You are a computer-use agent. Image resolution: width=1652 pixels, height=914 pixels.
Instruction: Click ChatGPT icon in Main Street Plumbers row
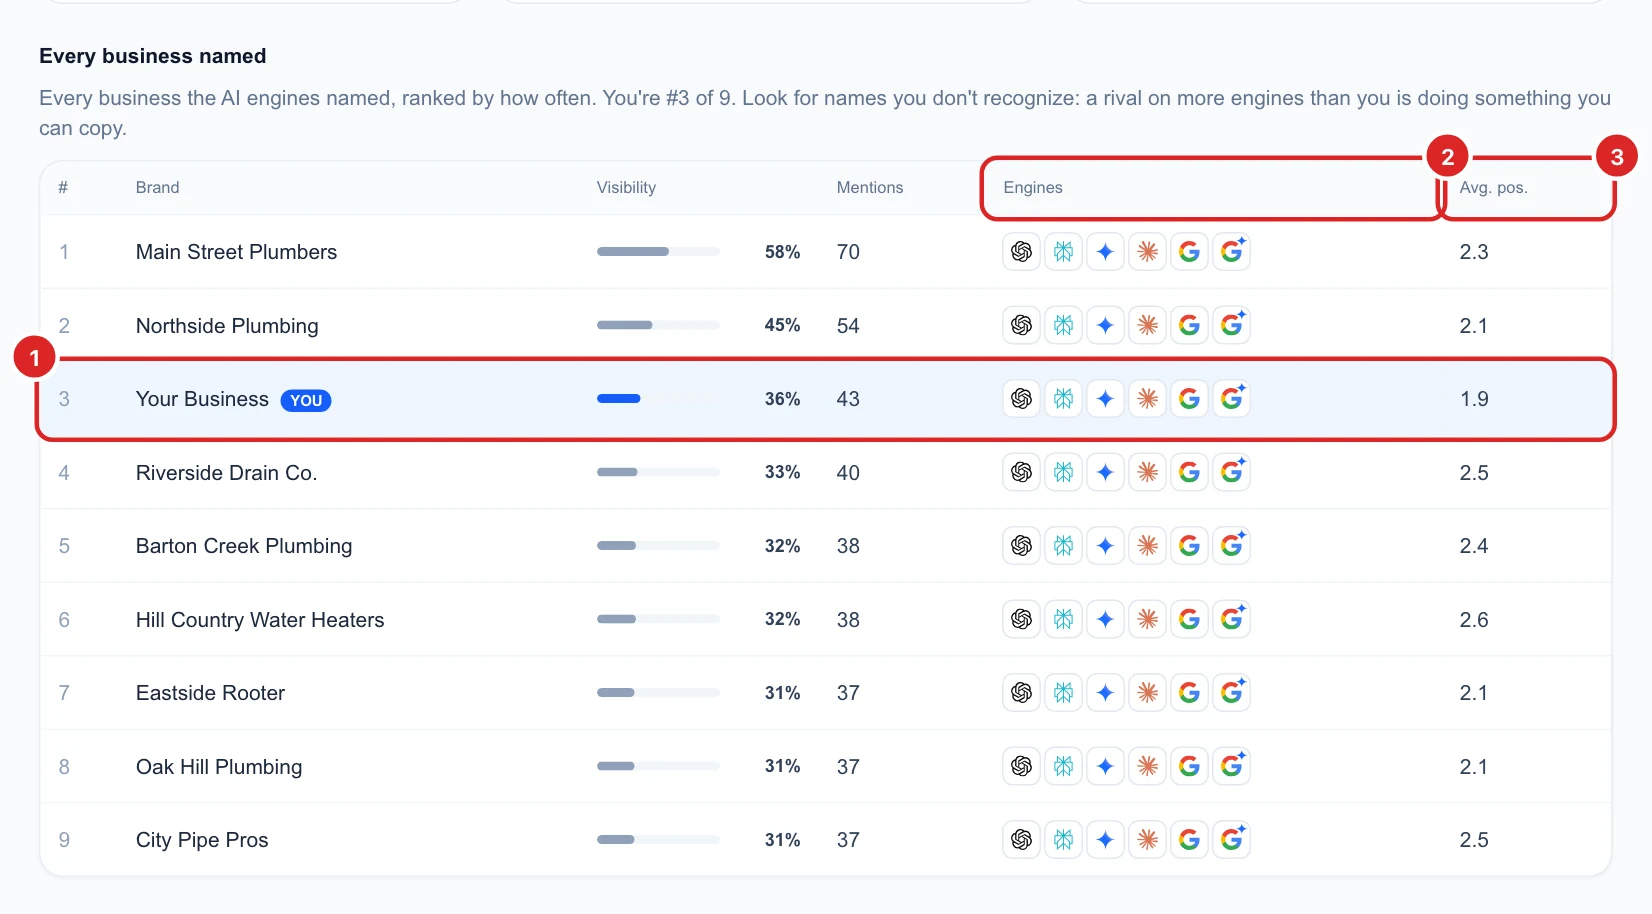coord(1021,252)
